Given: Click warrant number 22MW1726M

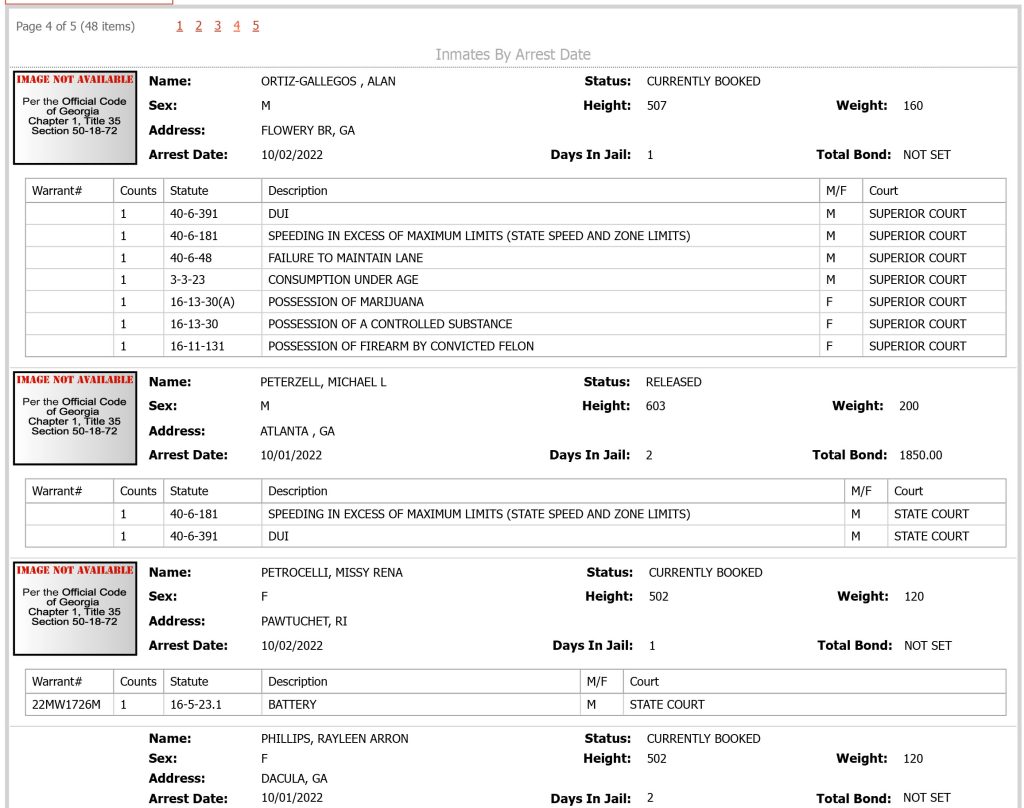Looking at the screenshot, I should [x=66, y=705].
